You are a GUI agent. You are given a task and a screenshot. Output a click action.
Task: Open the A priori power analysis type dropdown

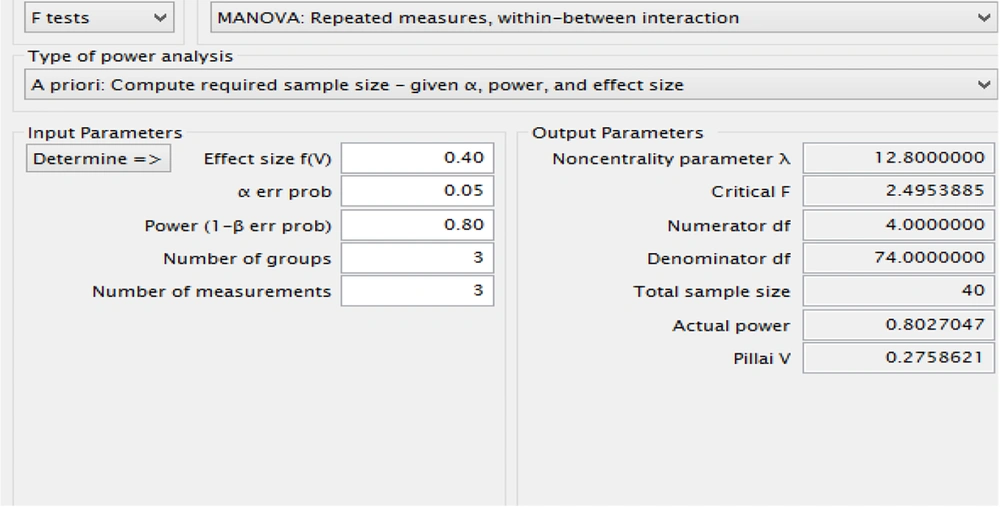pos(508,85)
